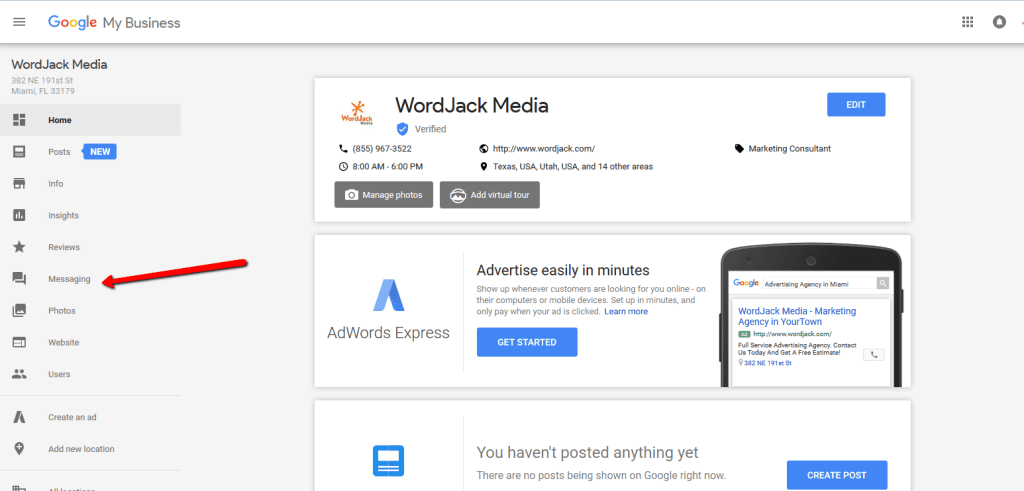Click the Add new location pin icon
This screenshot has width=1024, height=491.
(x=19, y=449)
